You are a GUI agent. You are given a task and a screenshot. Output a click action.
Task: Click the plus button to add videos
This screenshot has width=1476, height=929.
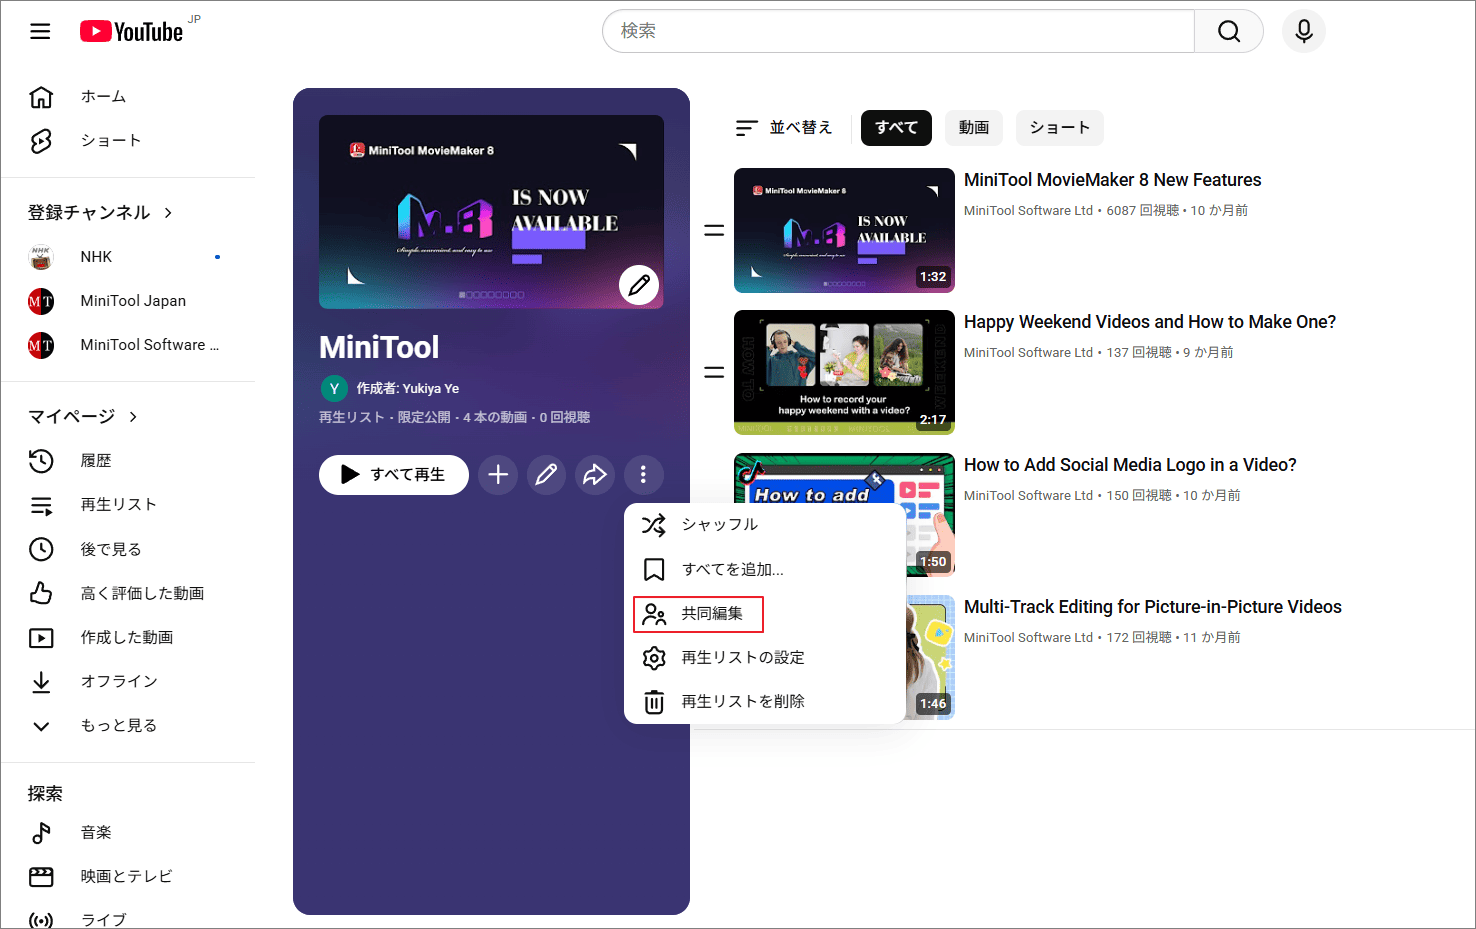[498, 475]
